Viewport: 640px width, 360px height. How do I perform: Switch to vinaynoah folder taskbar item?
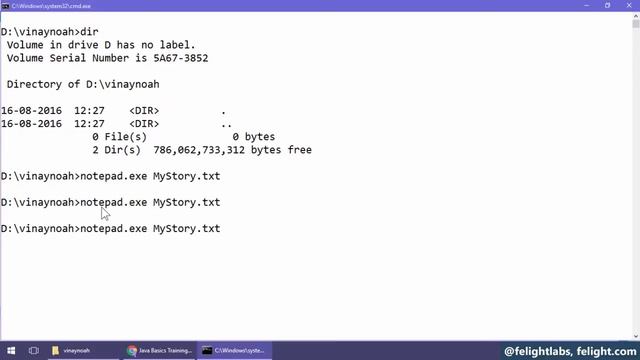pos(83,351)
